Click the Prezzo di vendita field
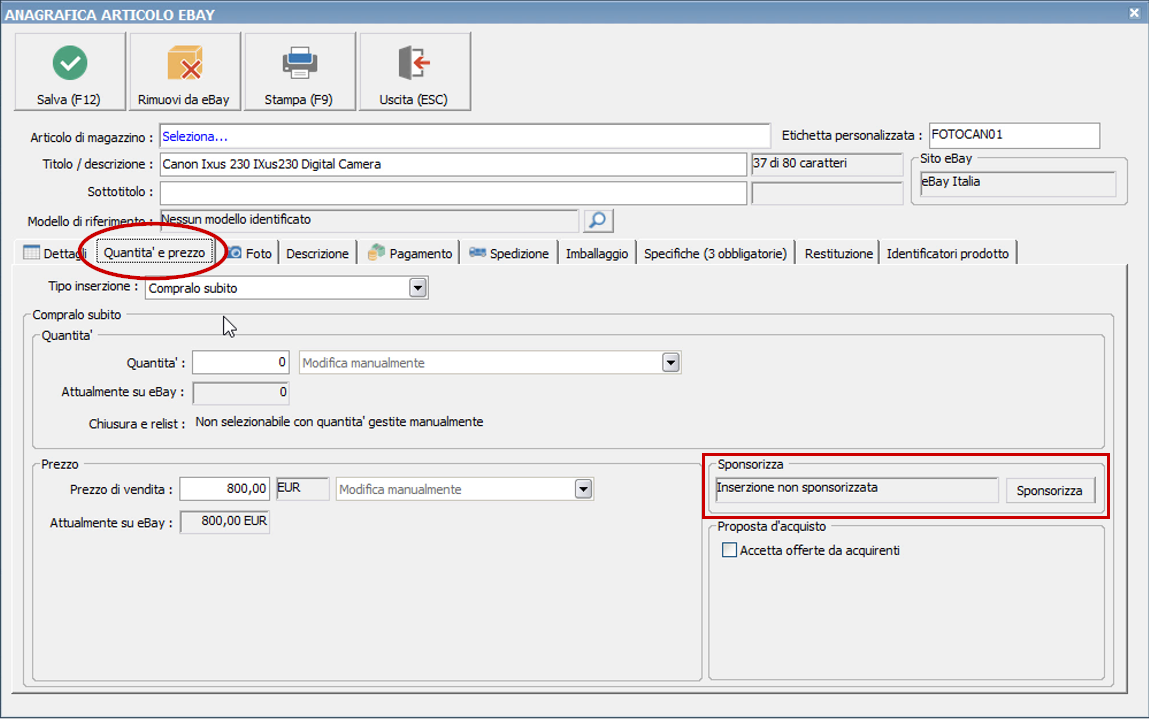This screenshot has height=719, width=1149. tap(224, 489)
